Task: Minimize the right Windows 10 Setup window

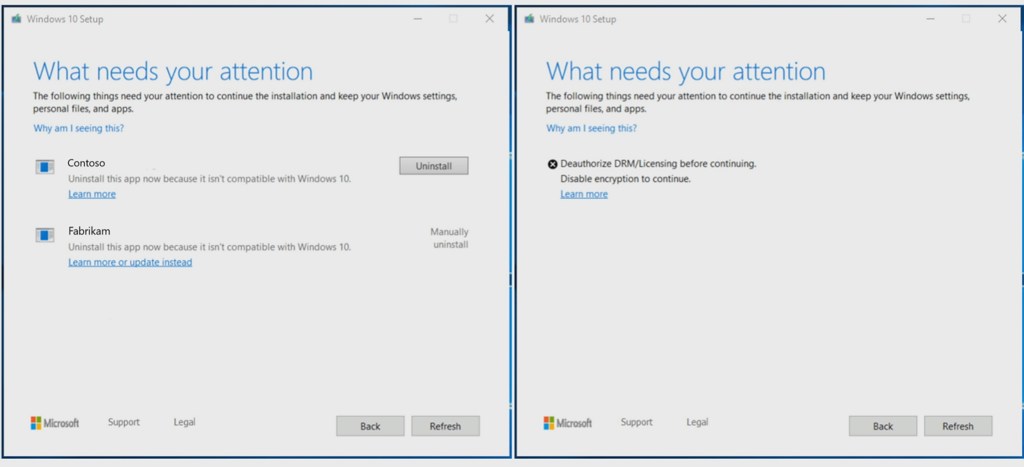Action: tap(931, 19)
